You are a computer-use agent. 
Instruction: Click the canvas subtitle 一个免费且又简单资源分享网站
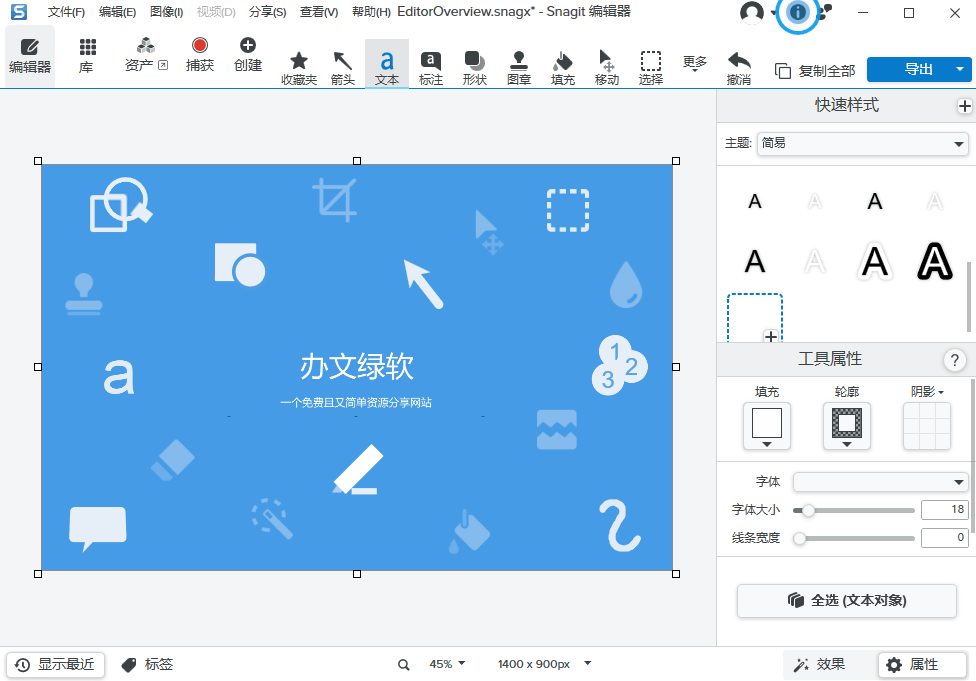point(356,403)
